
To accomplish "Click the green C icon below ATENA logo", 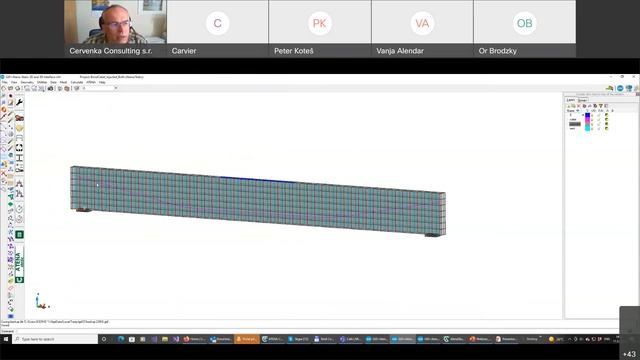I will [19, 280].
